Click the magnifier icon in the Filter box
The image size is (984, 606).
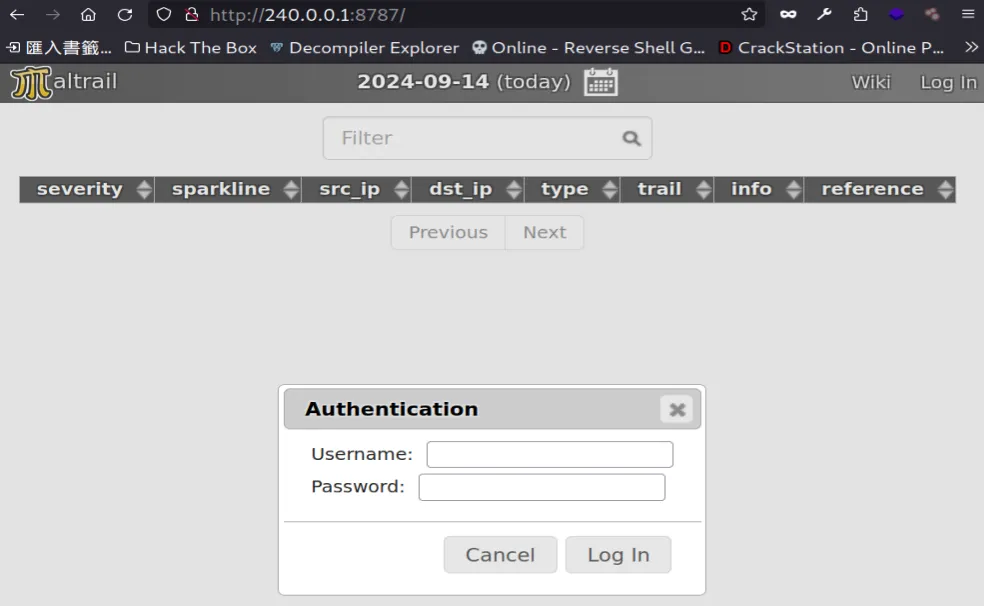631,139
